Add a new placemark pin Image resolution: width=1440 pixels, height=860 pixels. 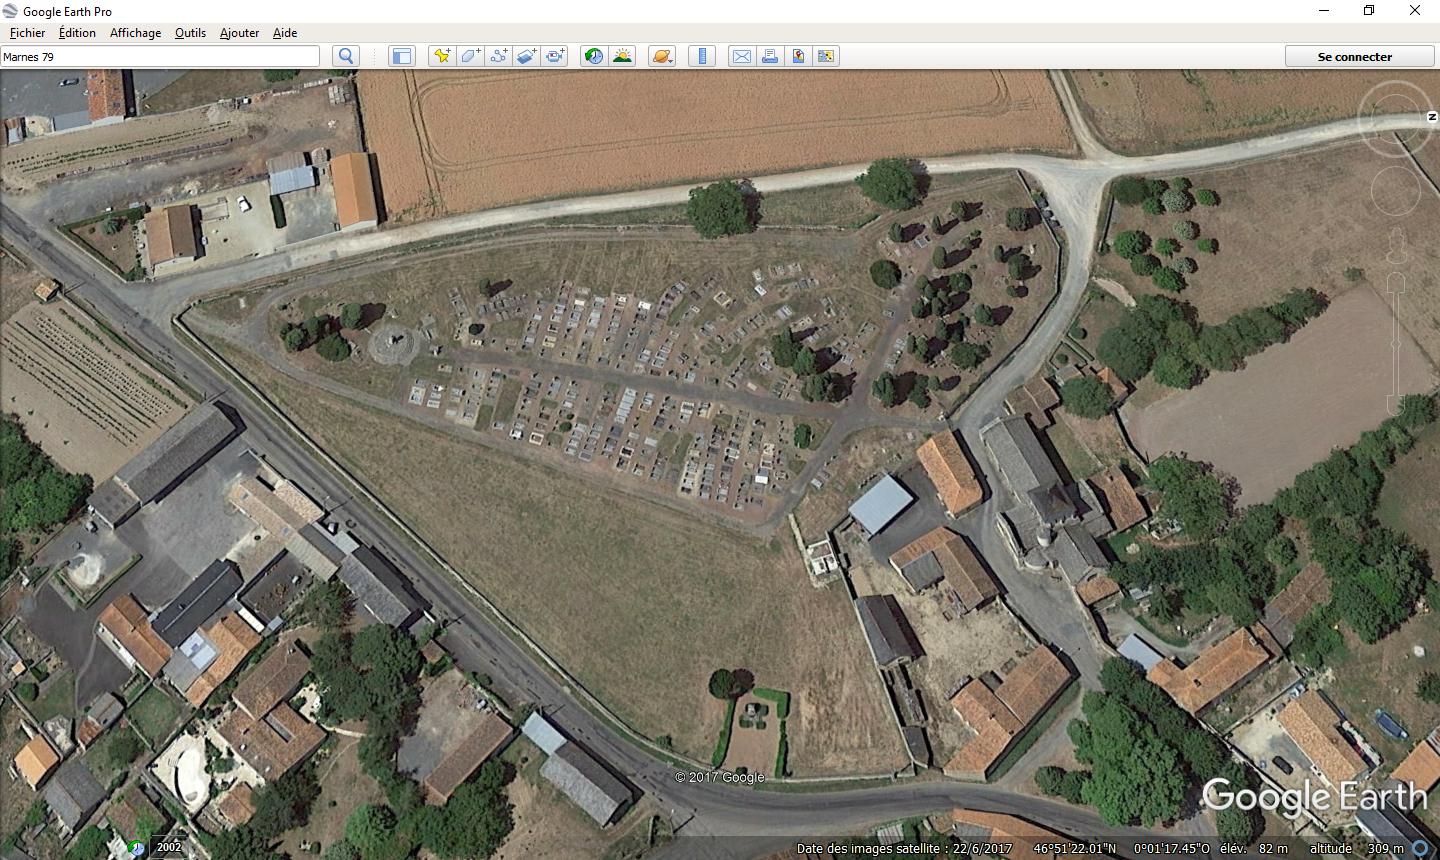tap(441, 56)
